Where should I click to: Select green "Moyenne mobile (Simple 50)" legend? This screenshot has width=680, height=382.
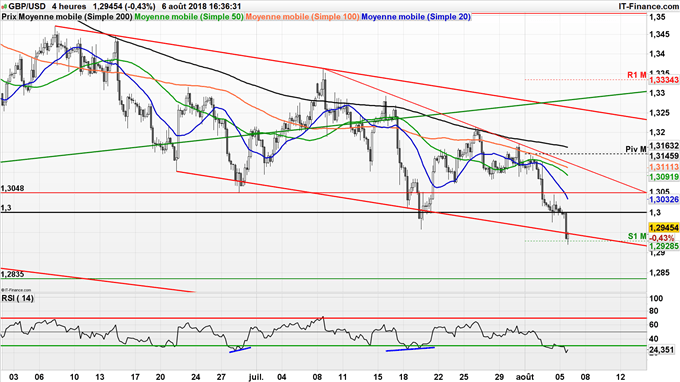(189, 17)
